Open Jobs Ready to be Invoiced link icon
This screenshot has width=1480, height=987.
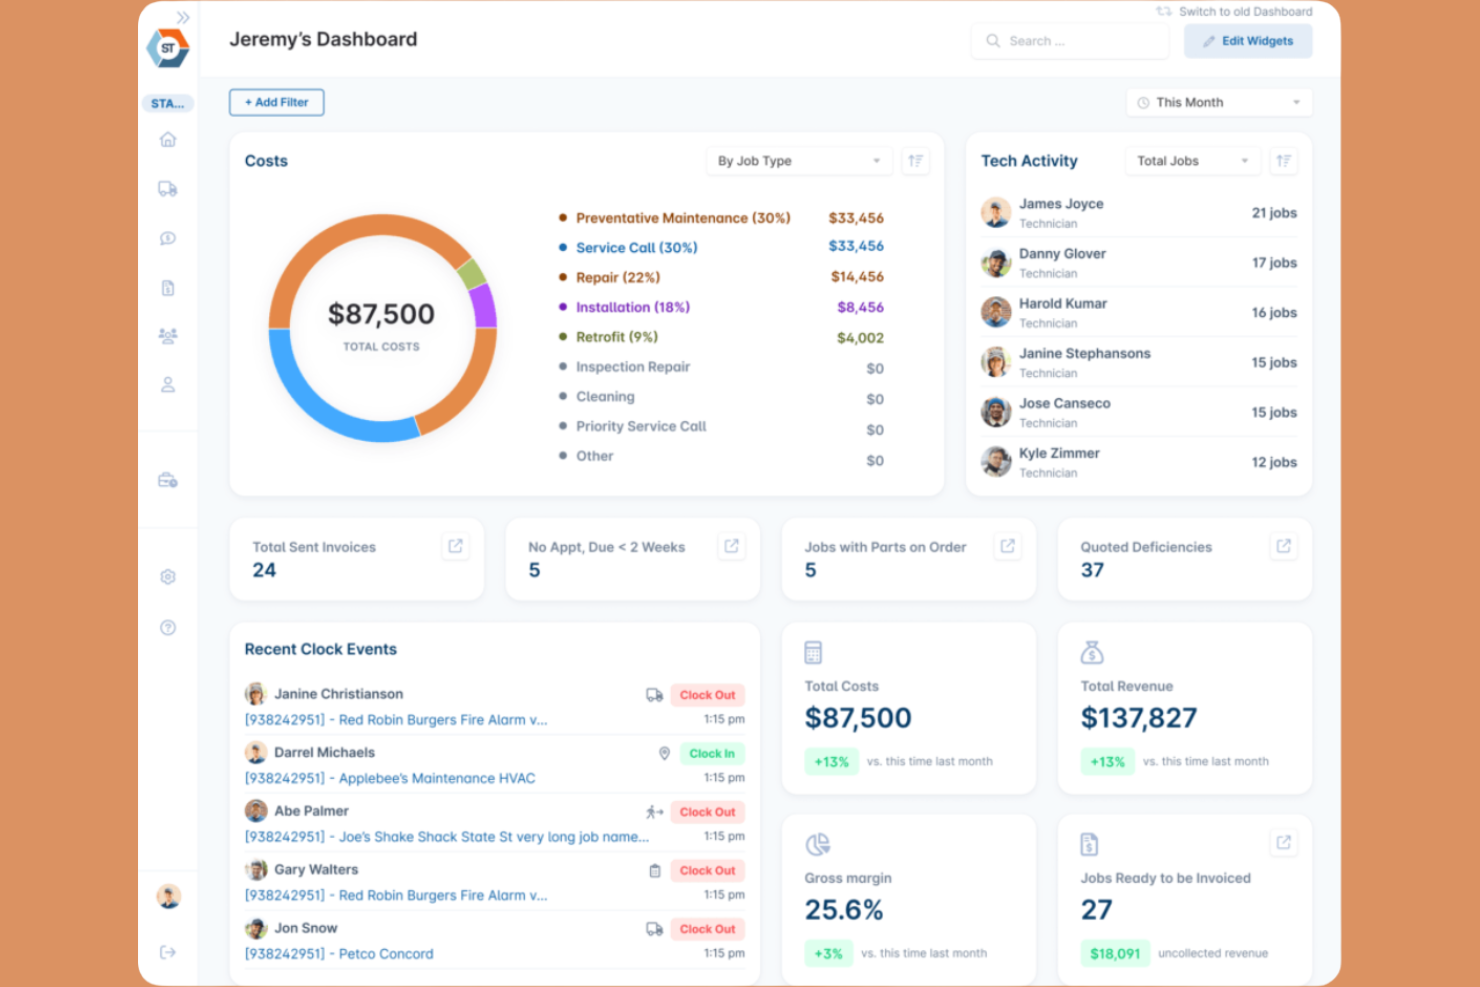(1283, 842)
